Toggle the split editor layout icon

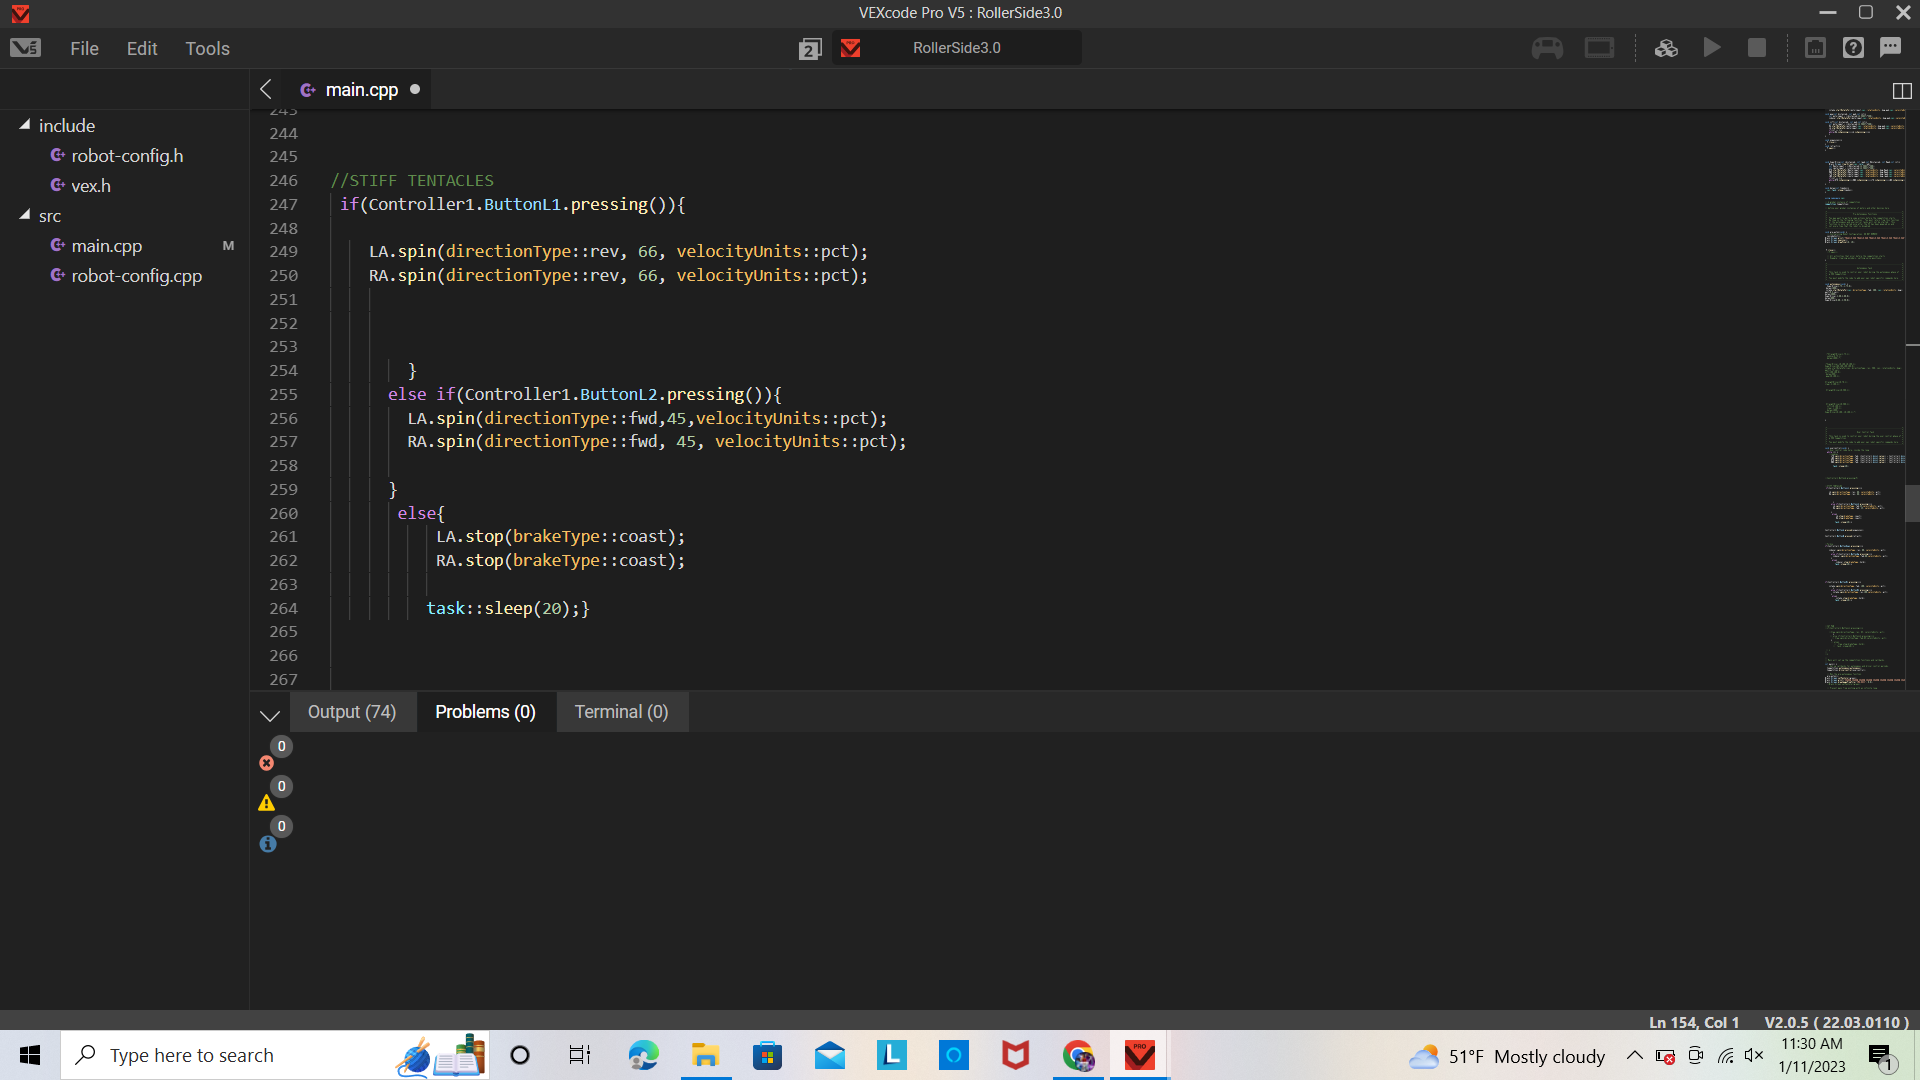(x=1902, y=91)
